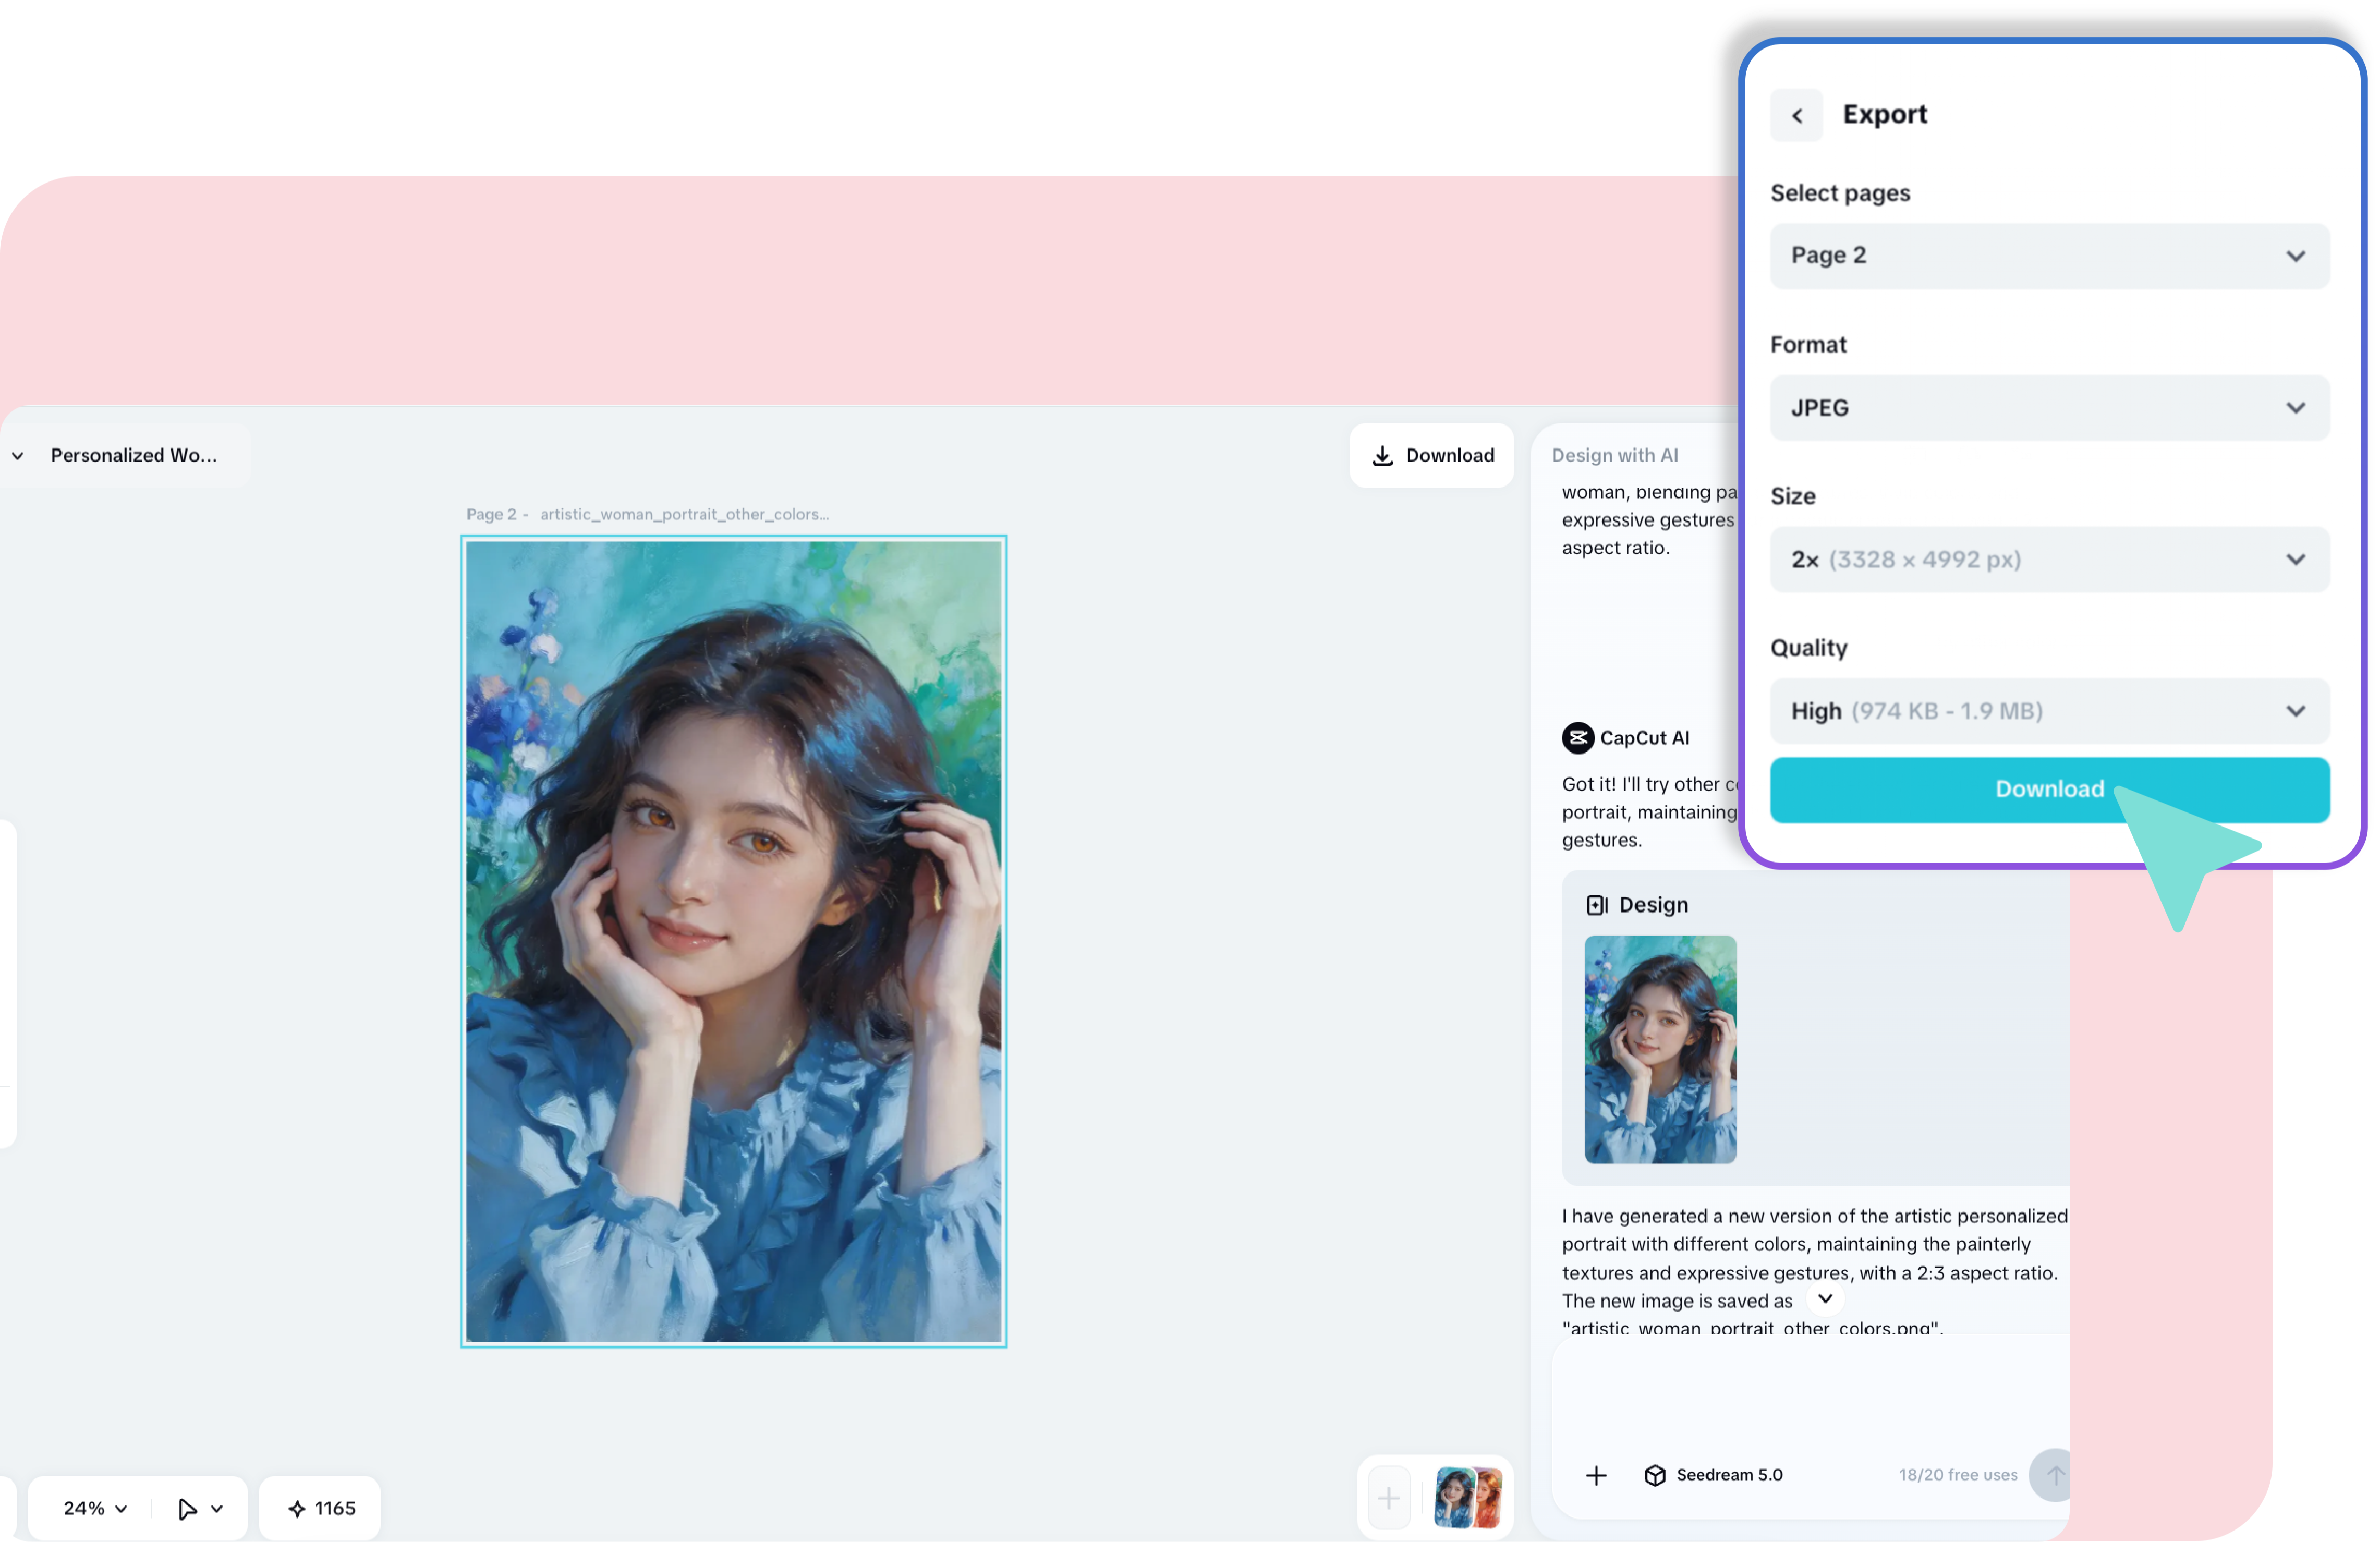Click the Design card icon in chat
This screenshot has height=1542, width=2380.
pos(1597,905)
